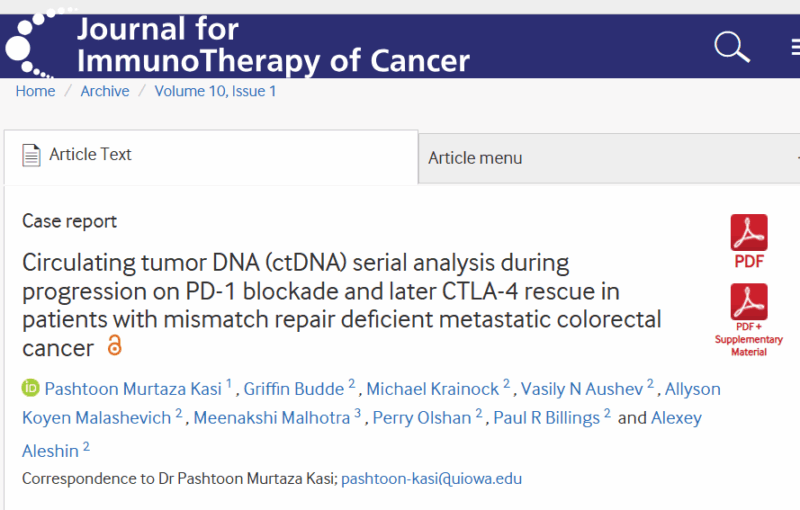Viewport: 800px width, 510px height.
Task: Download the article PDF icon
Action: coord(748,241)
